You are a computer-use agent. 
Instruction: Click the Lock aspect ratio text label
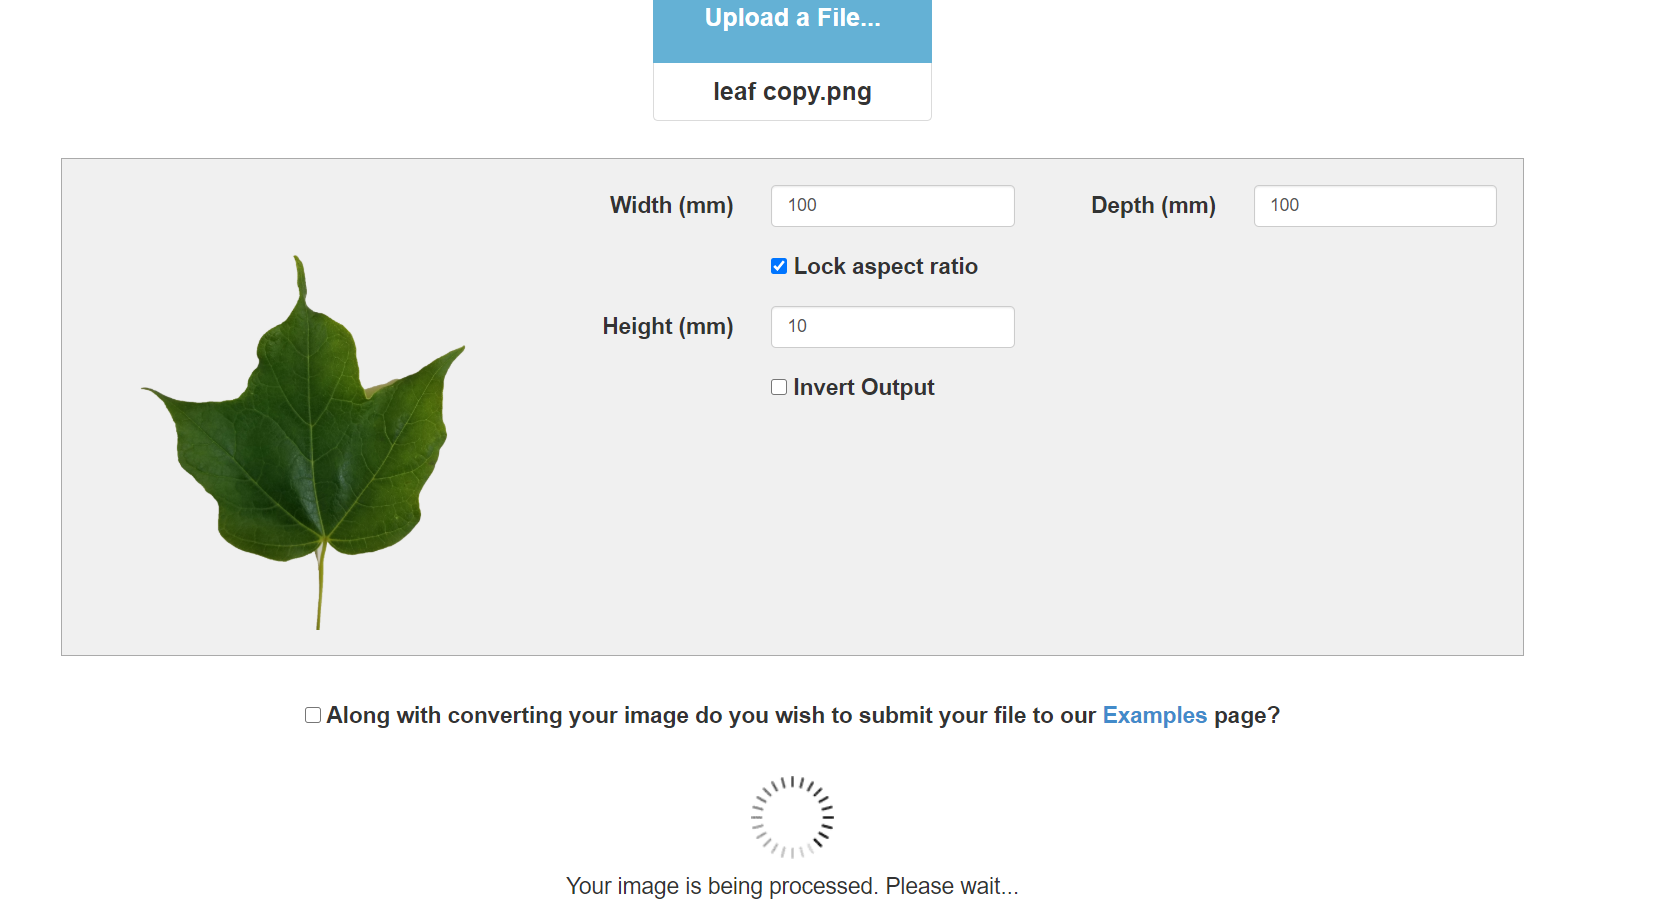886,266
